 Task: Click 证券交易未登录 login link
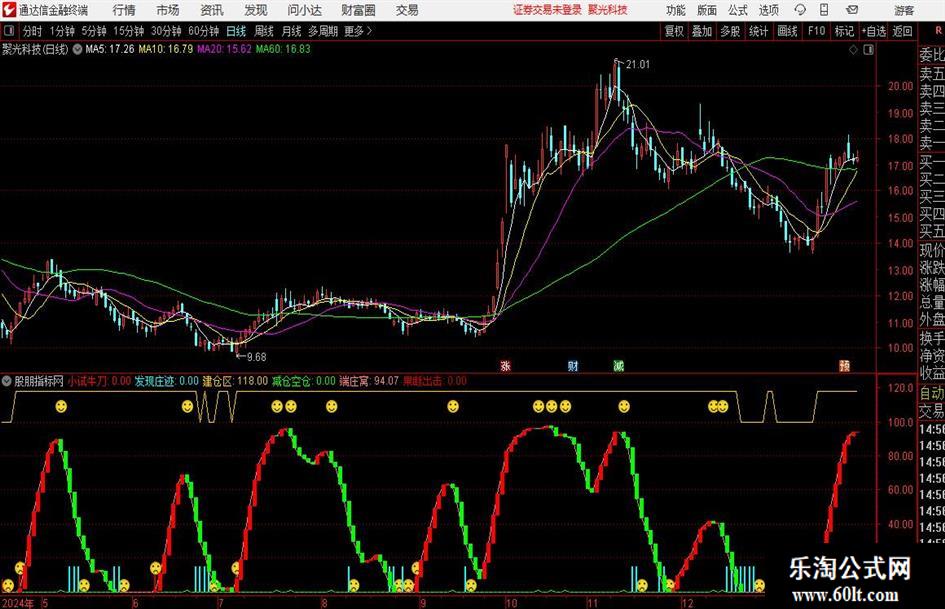[547, 10]
